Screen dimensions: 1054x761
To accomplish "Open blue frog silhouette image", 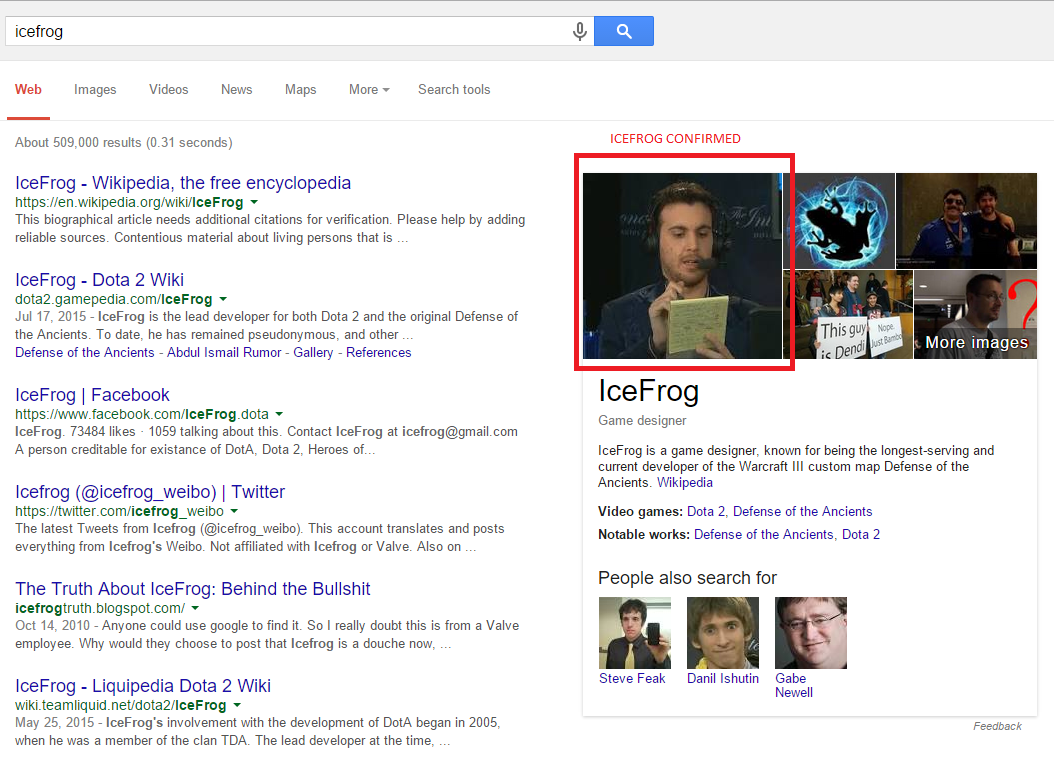I will (x=840, y=221).
